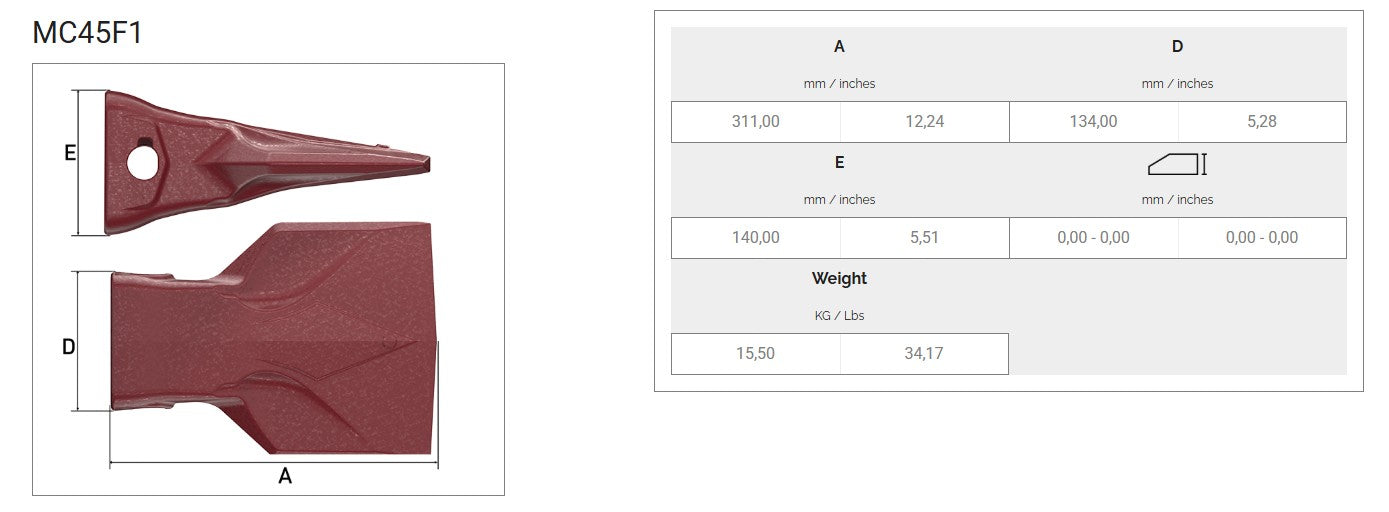Viewport: 1389px width, 512px height.
Task: Click the MC45F1 product title
Action: coord(88,33)
